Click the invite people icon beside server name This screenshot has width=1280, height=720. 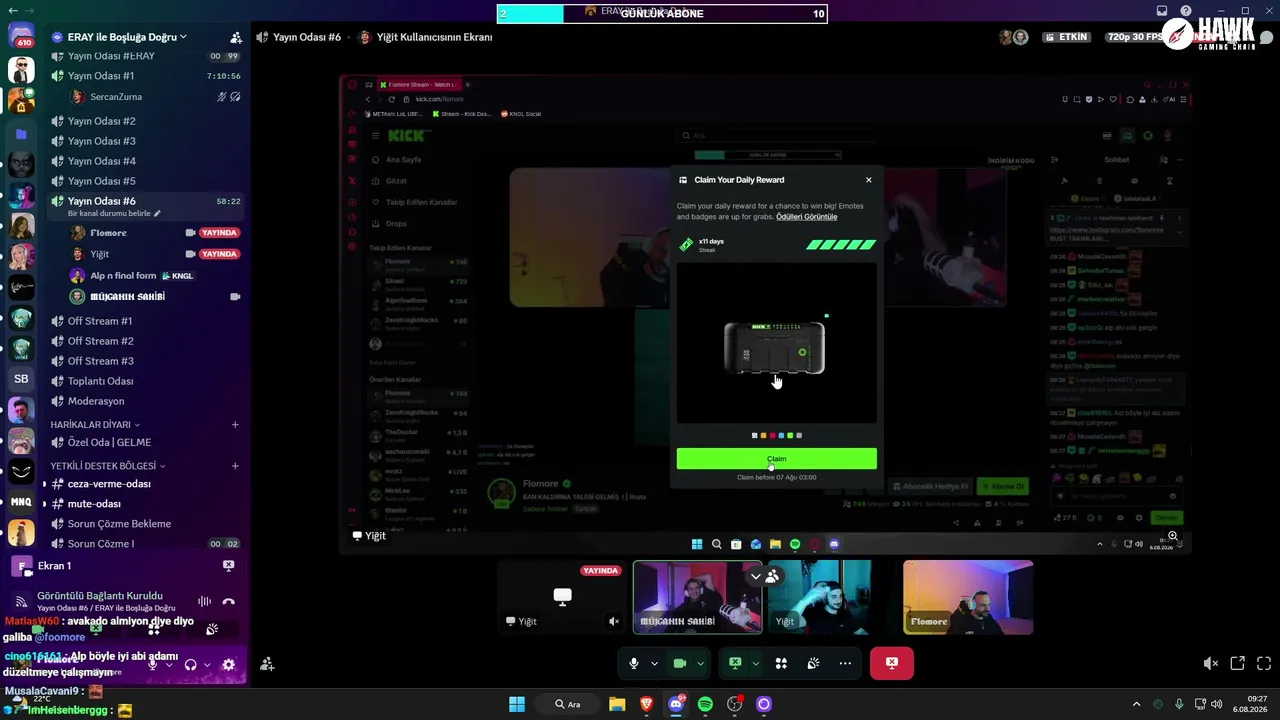(236, 37)
